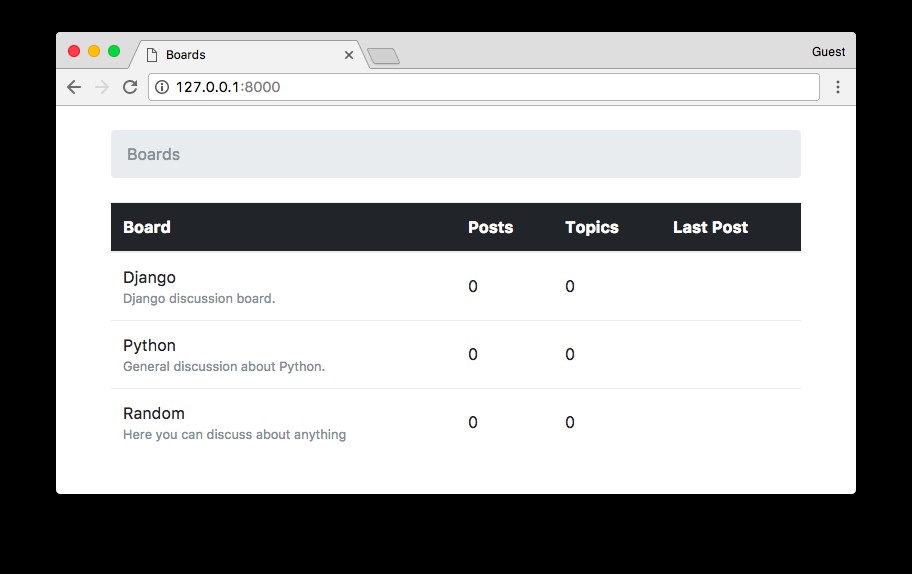Open the site info icon in address bar

pos(162,87)
